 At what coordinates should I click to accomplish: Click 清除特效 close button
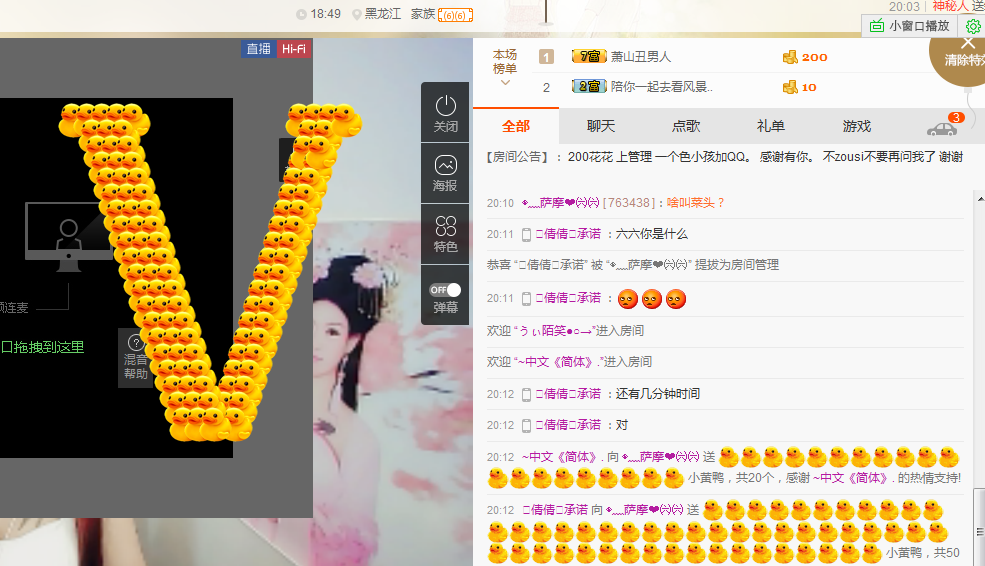coord(967,43)
